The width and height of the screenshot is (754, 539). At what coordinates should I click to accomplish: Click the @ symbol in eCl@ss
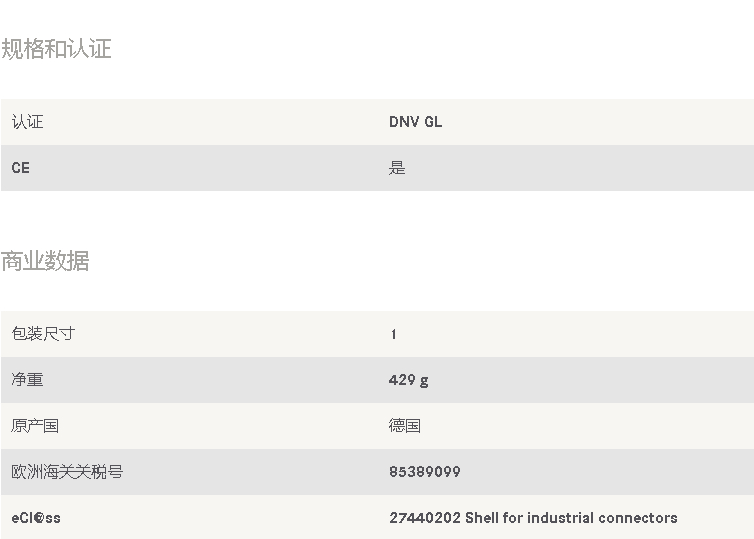39,518
